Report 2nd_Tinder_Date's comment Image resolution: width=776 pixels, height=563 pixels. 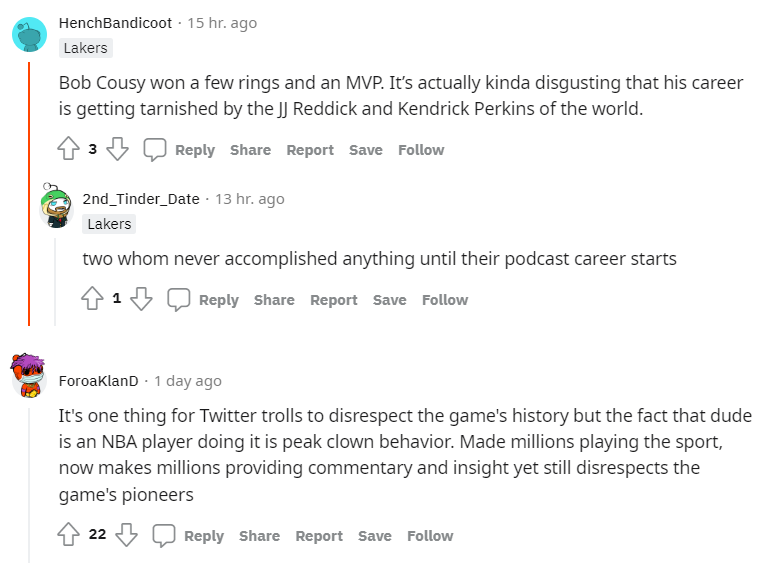(x=333, y=300)
